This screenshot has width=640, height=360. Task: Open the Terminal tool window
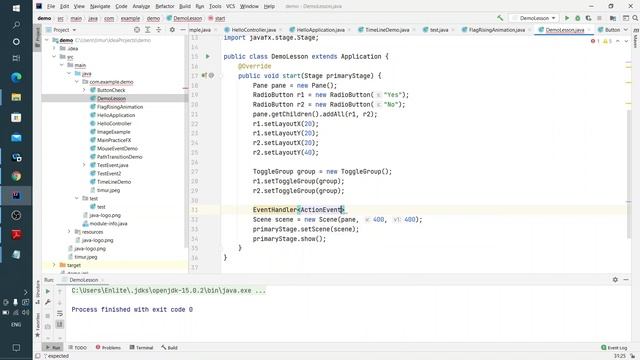click(141, 348)
